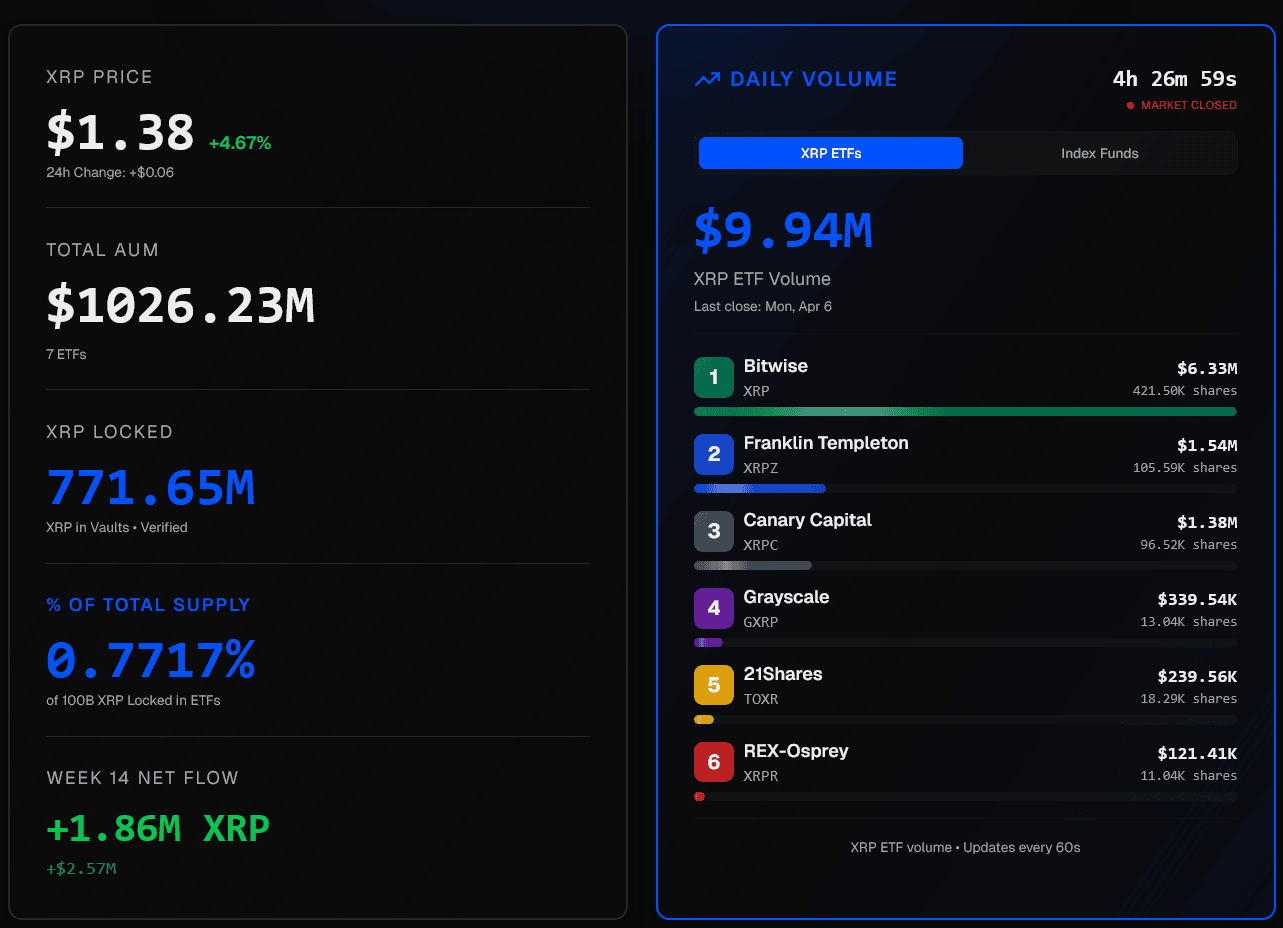
Task: Click the green rank 1 Bitwise badge
Action: coord(714,377)
